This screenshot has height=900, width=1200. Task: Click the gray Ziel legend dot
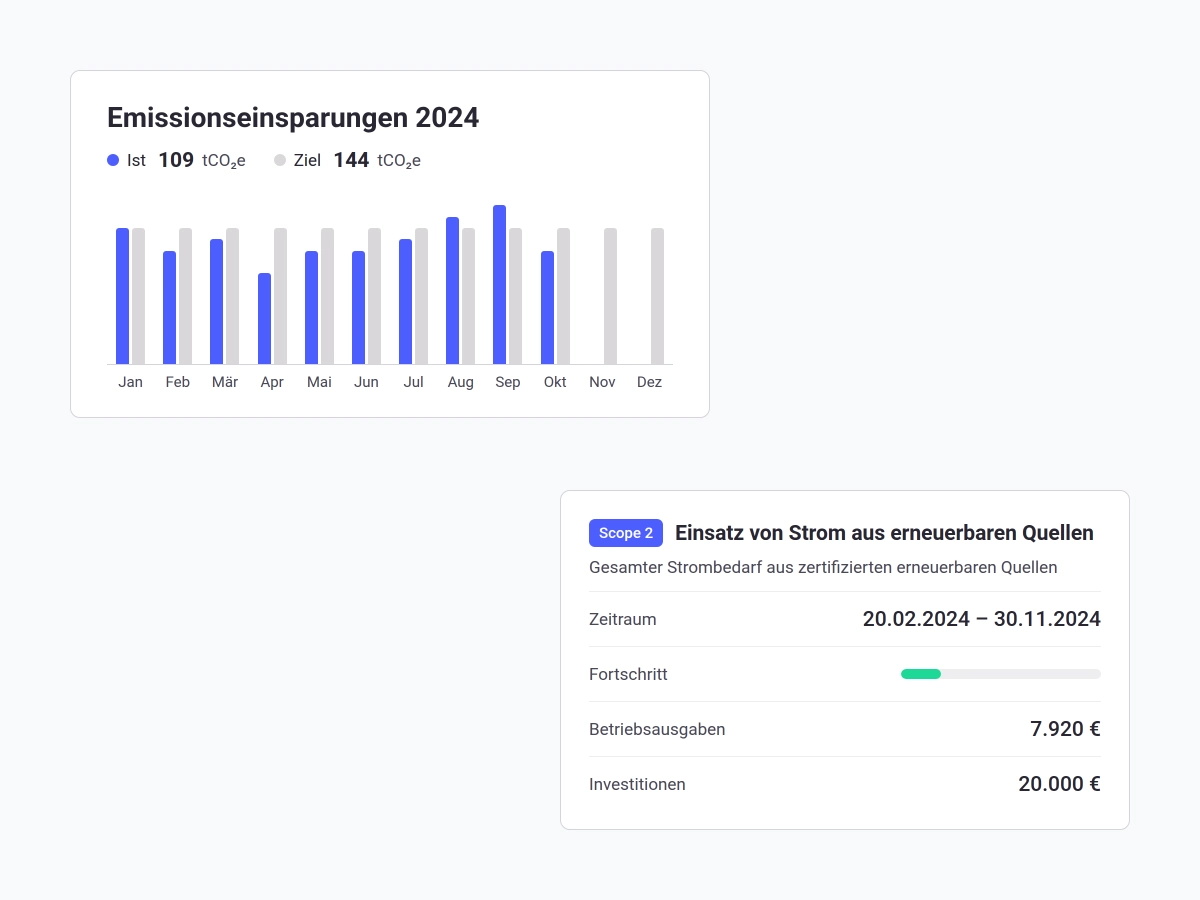coord(280,160)
